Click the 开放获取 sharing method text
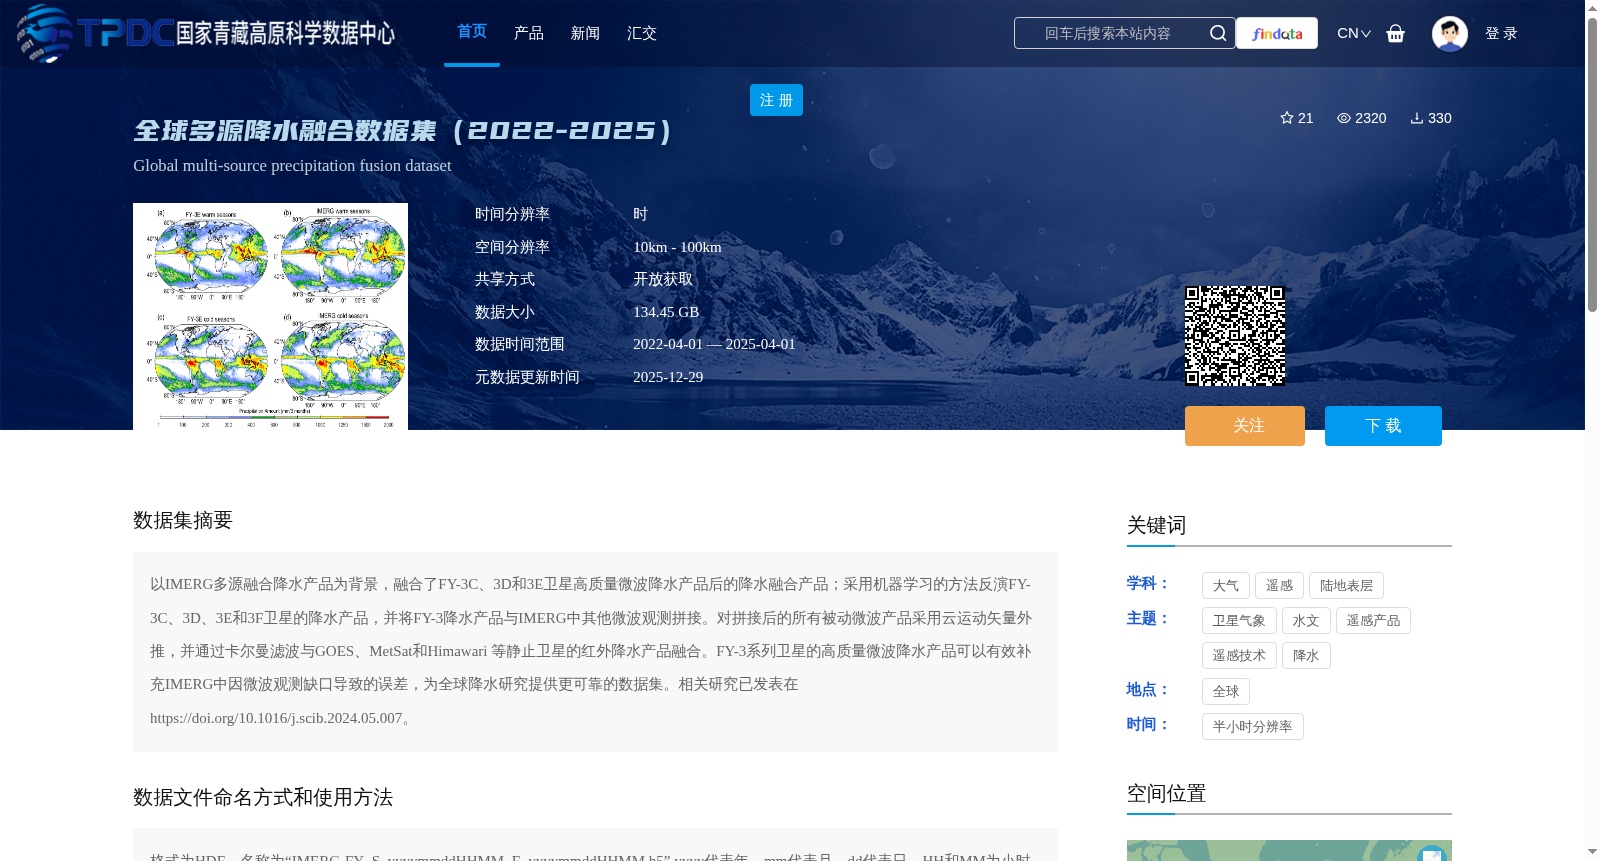1600x861 pixels. pyautogui.click(x=663, y=279)
